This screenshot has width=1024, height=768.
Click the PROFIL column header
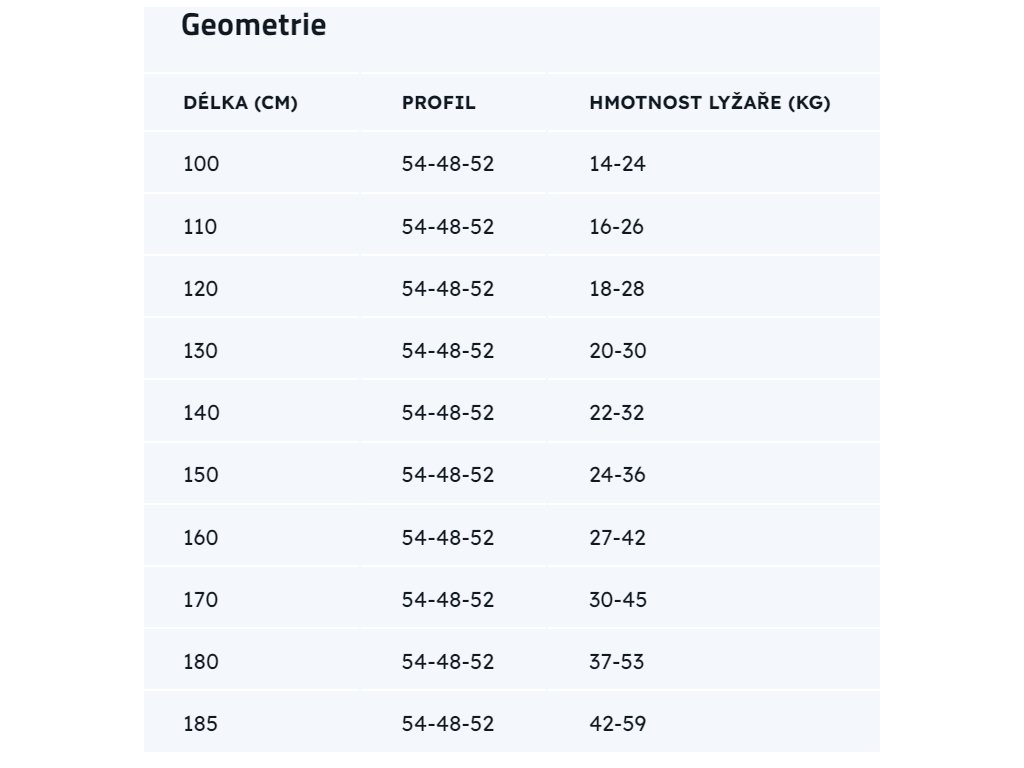[438, 103]
